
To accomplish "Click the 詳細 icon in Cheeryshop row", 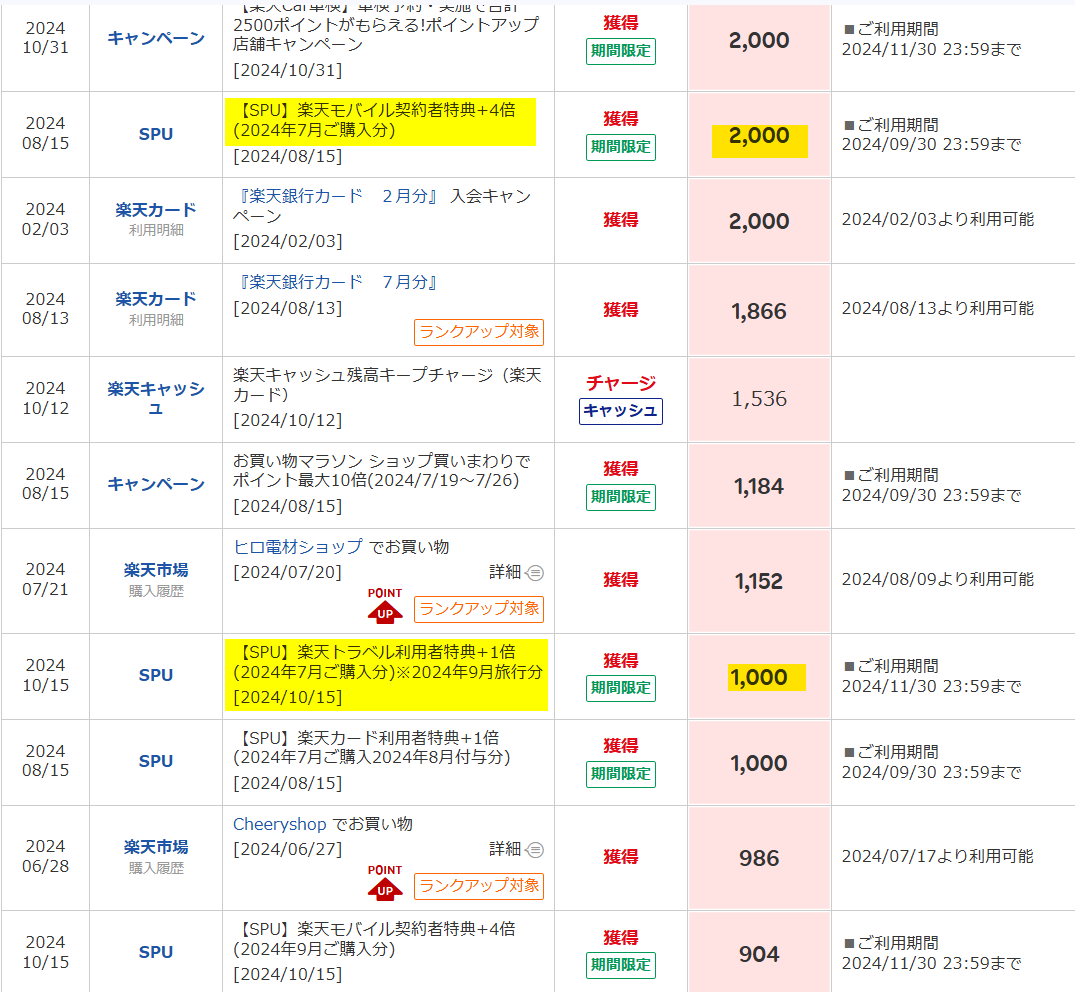I will [534, 849].
